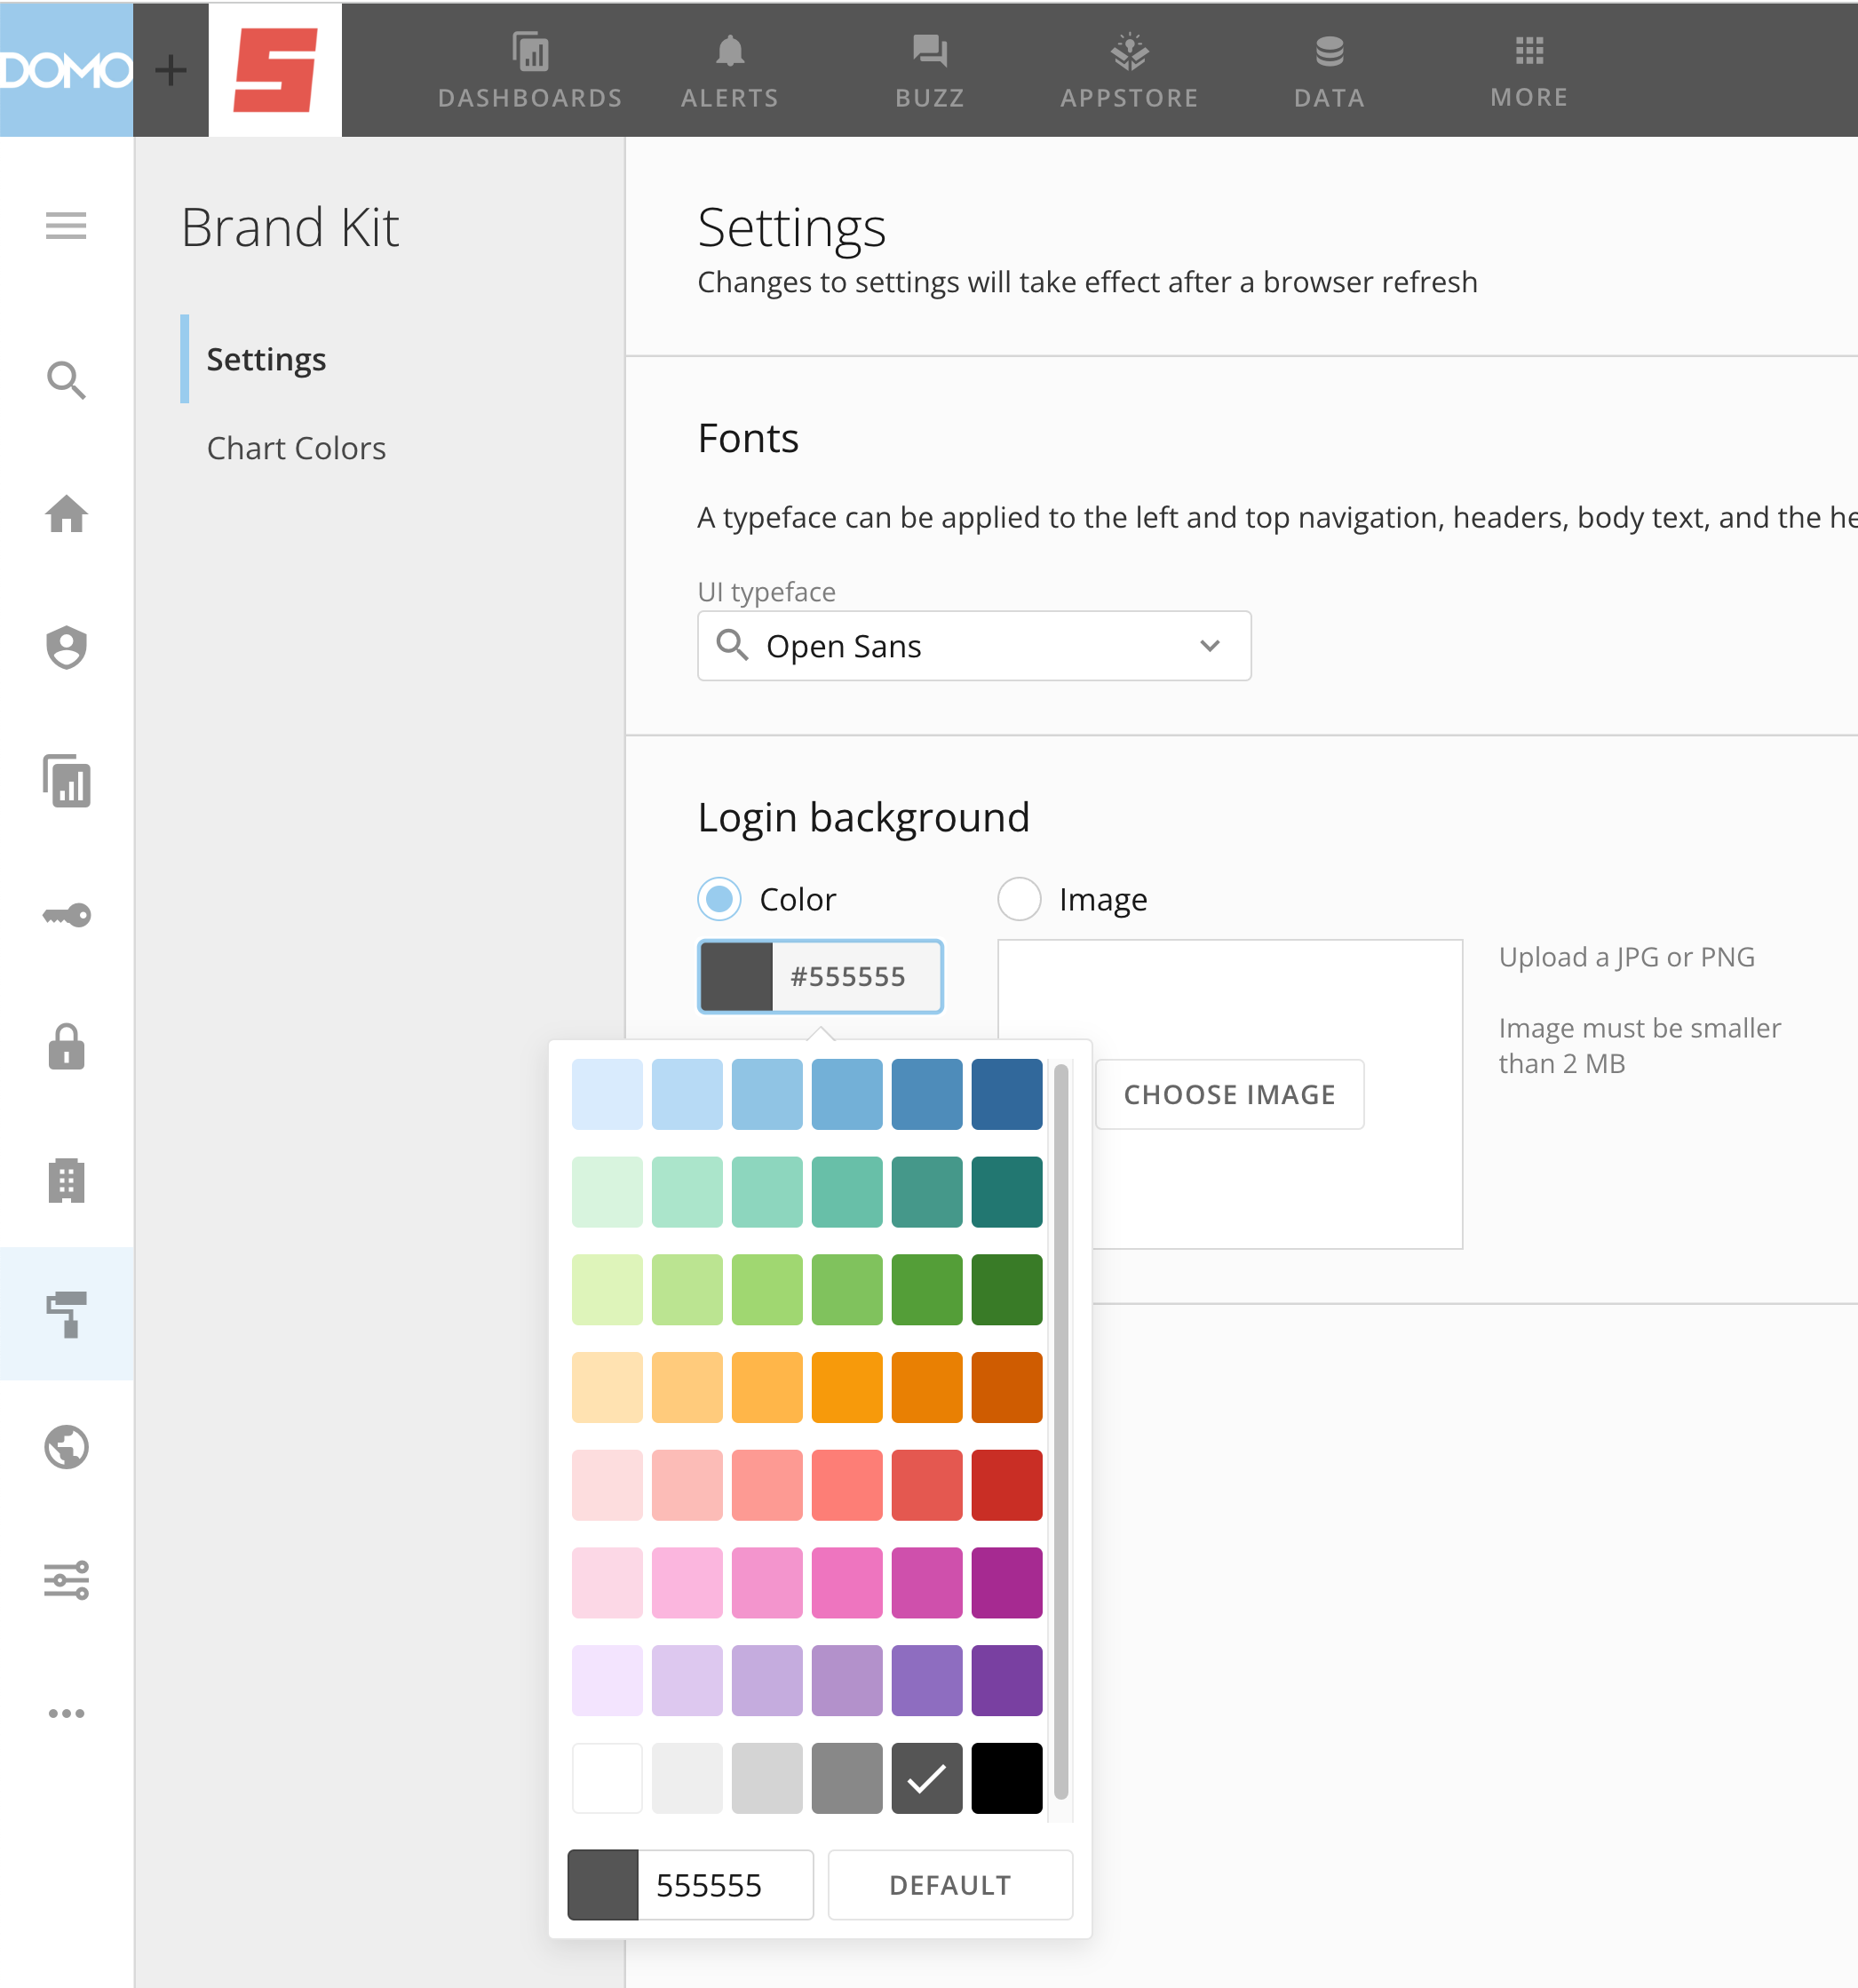Image resolution: width=1858 pixels, height=1988 pixels.
Task: Click the hamburger menu icon in sidebar
Action: (66, 226)
